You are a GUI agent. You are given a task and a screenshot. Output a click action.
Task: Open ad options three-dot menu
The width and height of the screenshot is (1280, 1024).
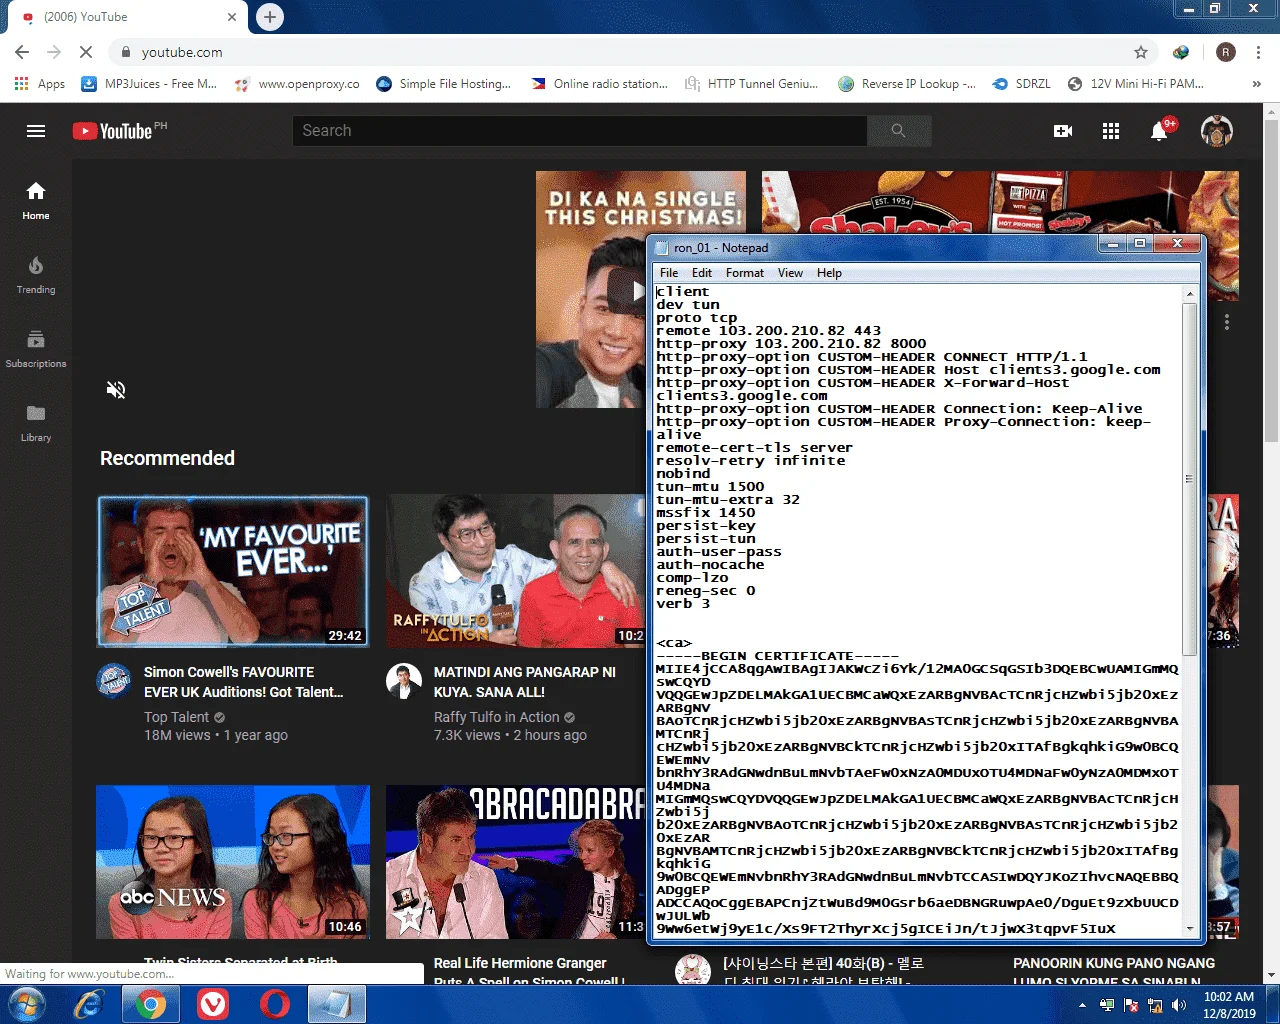coord(1226,322)
